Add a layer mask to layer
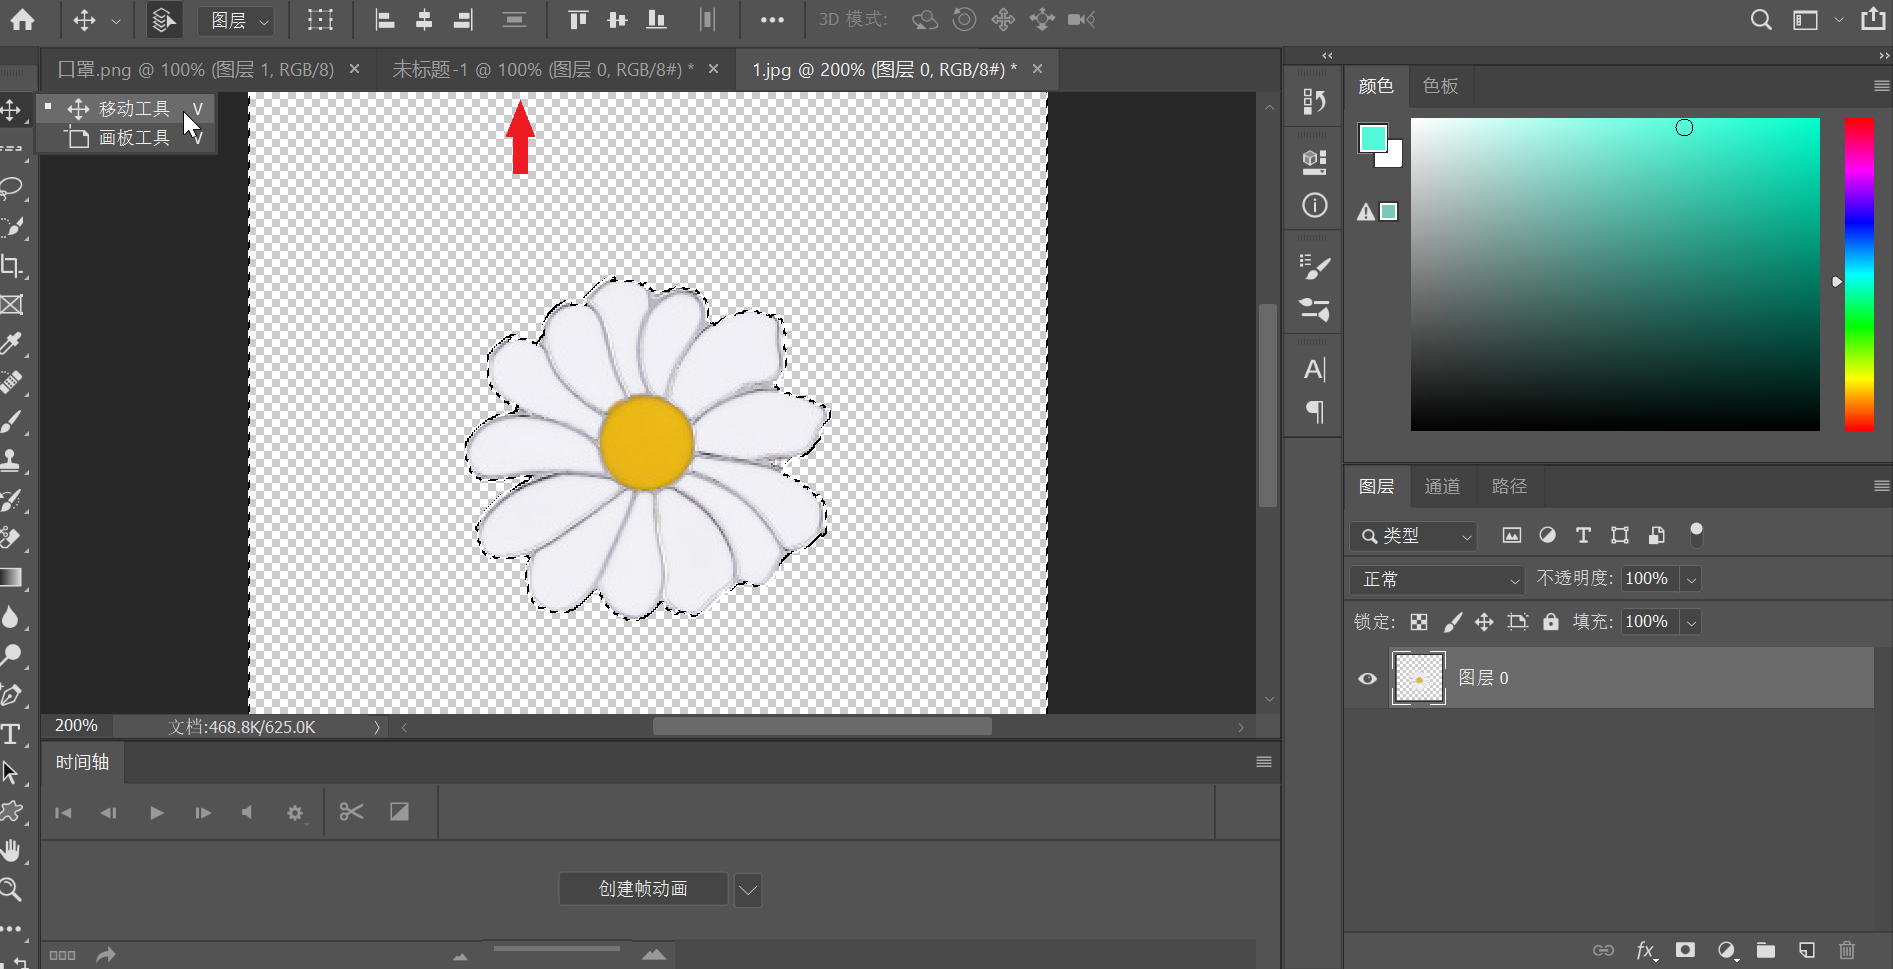This screenshot has width=1893, height=969. (x=1686, y=950)
